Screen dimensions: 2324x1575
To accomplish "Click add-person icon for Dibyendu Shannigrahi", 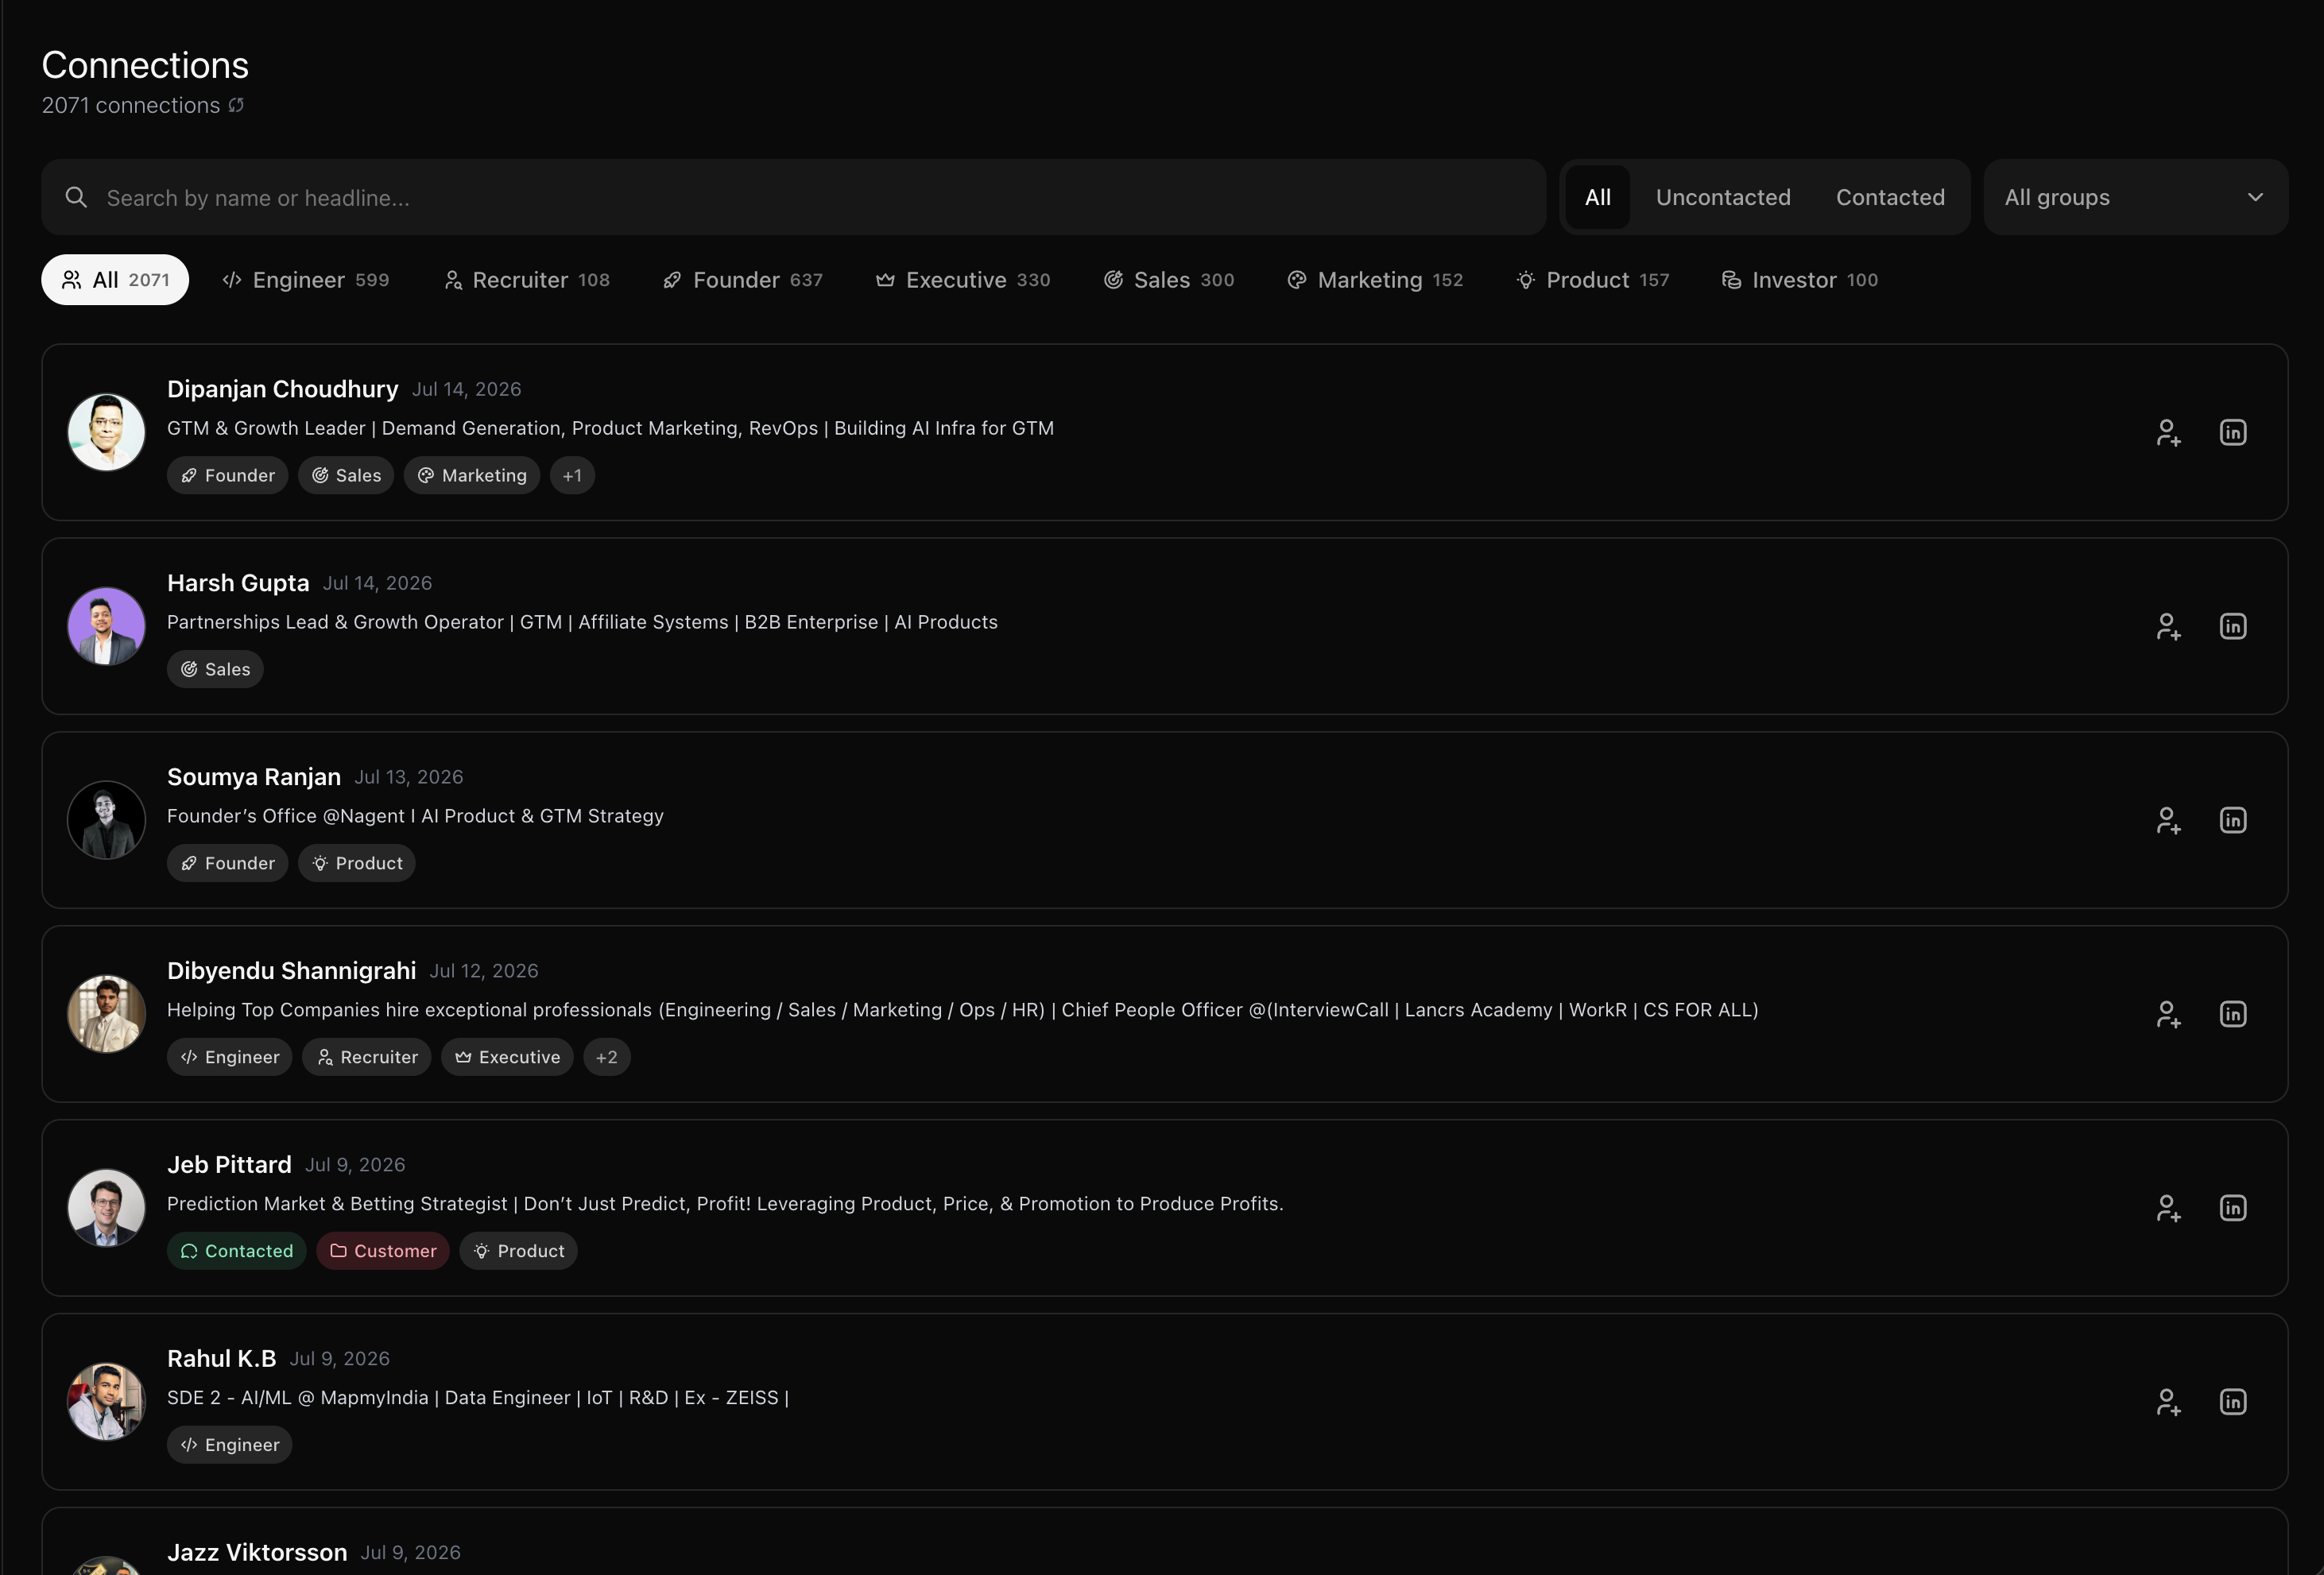I will click(x=2168, y=1014).
